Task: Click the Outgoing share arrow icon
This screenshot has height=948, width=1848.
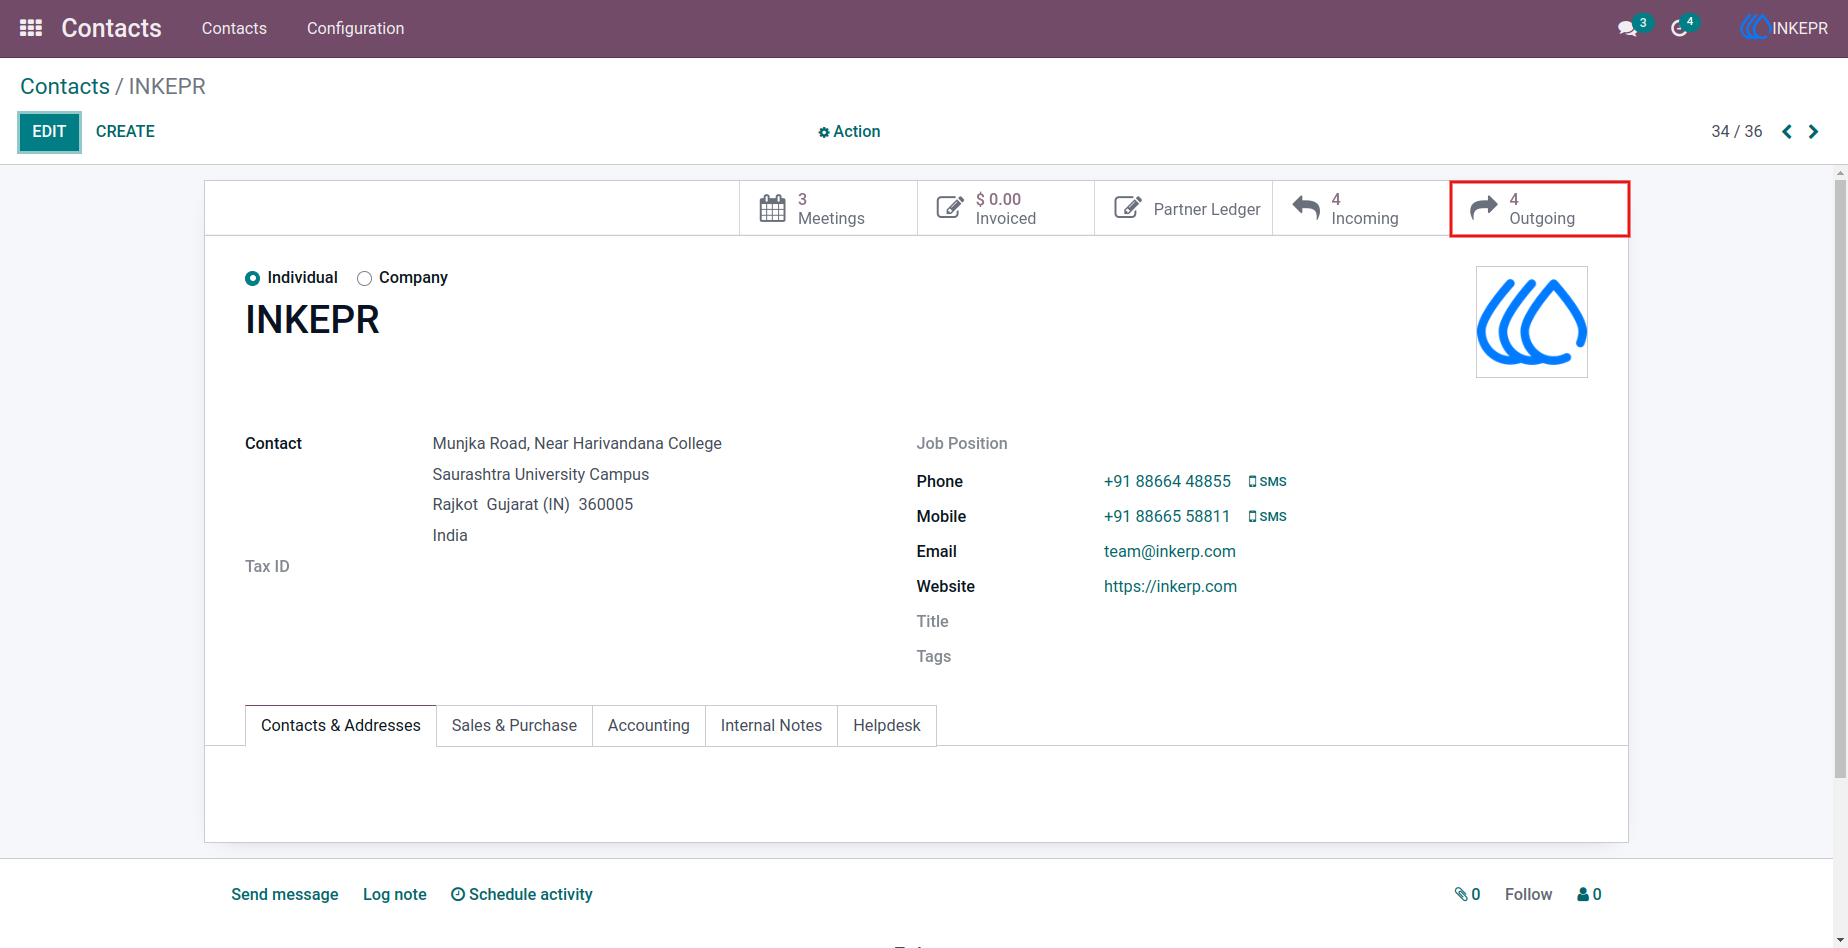Action: coord(1484,207)
